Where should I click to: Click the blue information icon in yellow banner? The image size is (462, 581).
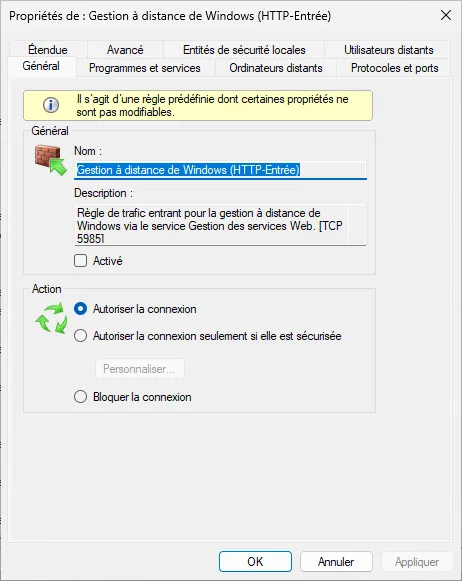click(x=51, y=105)
